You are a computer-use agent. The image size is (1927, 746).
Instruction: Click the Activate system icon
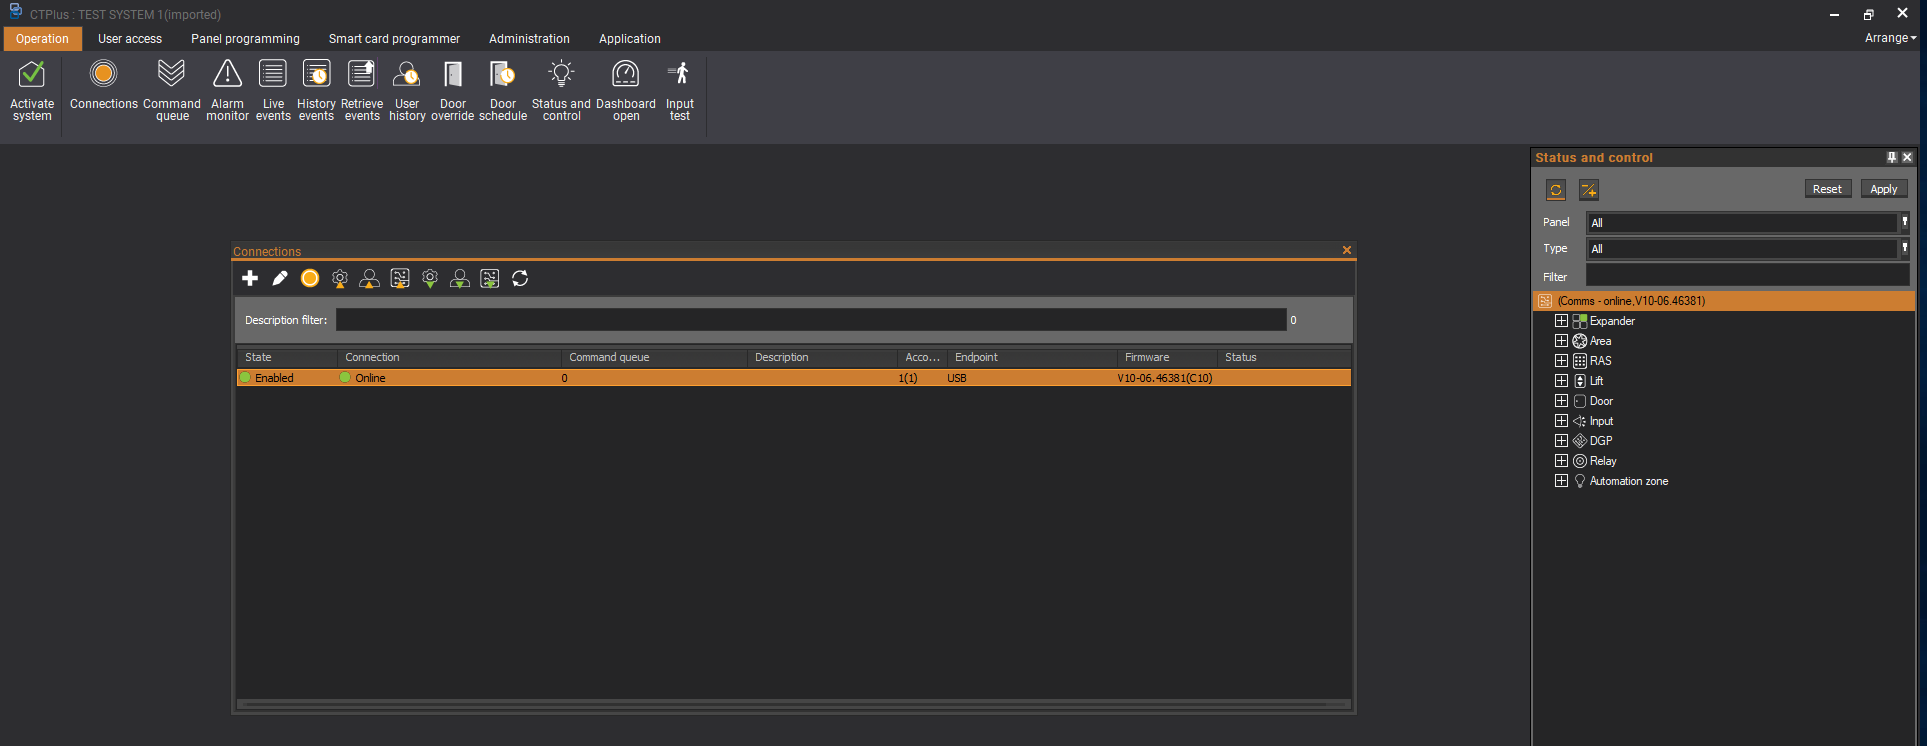(x=32, y=90)
